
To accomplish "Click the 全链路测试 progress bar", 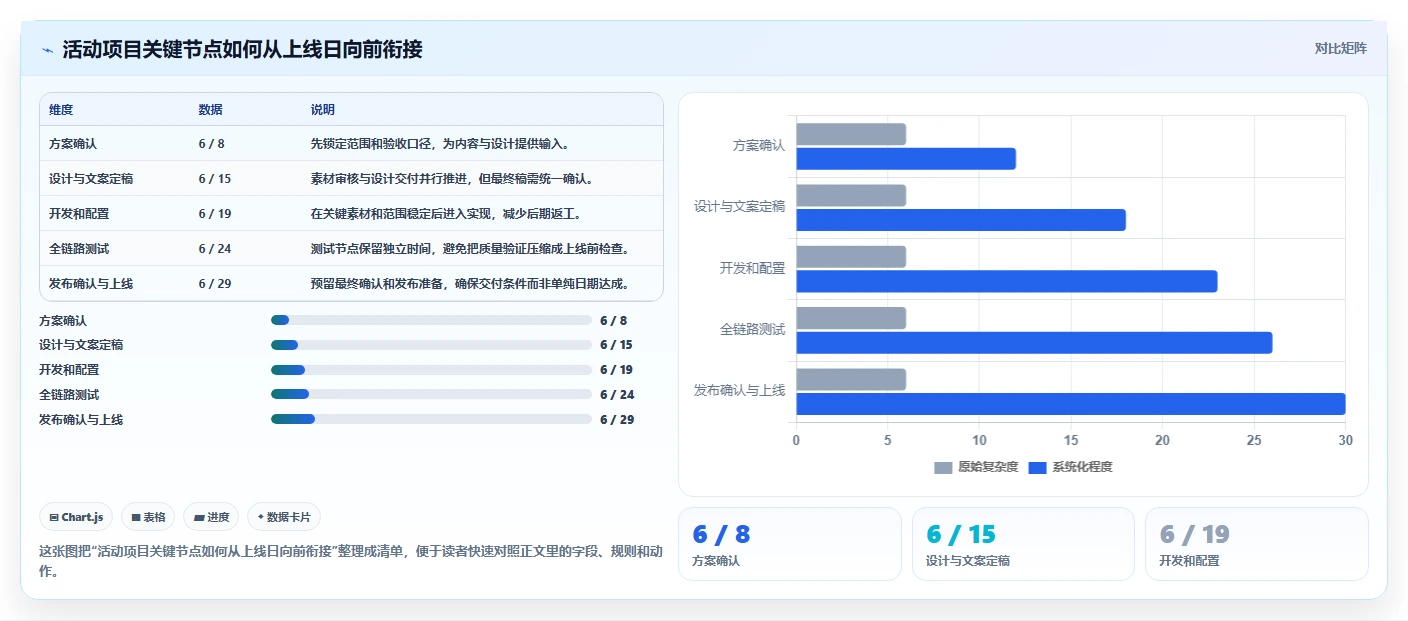I will pos(431,394).
